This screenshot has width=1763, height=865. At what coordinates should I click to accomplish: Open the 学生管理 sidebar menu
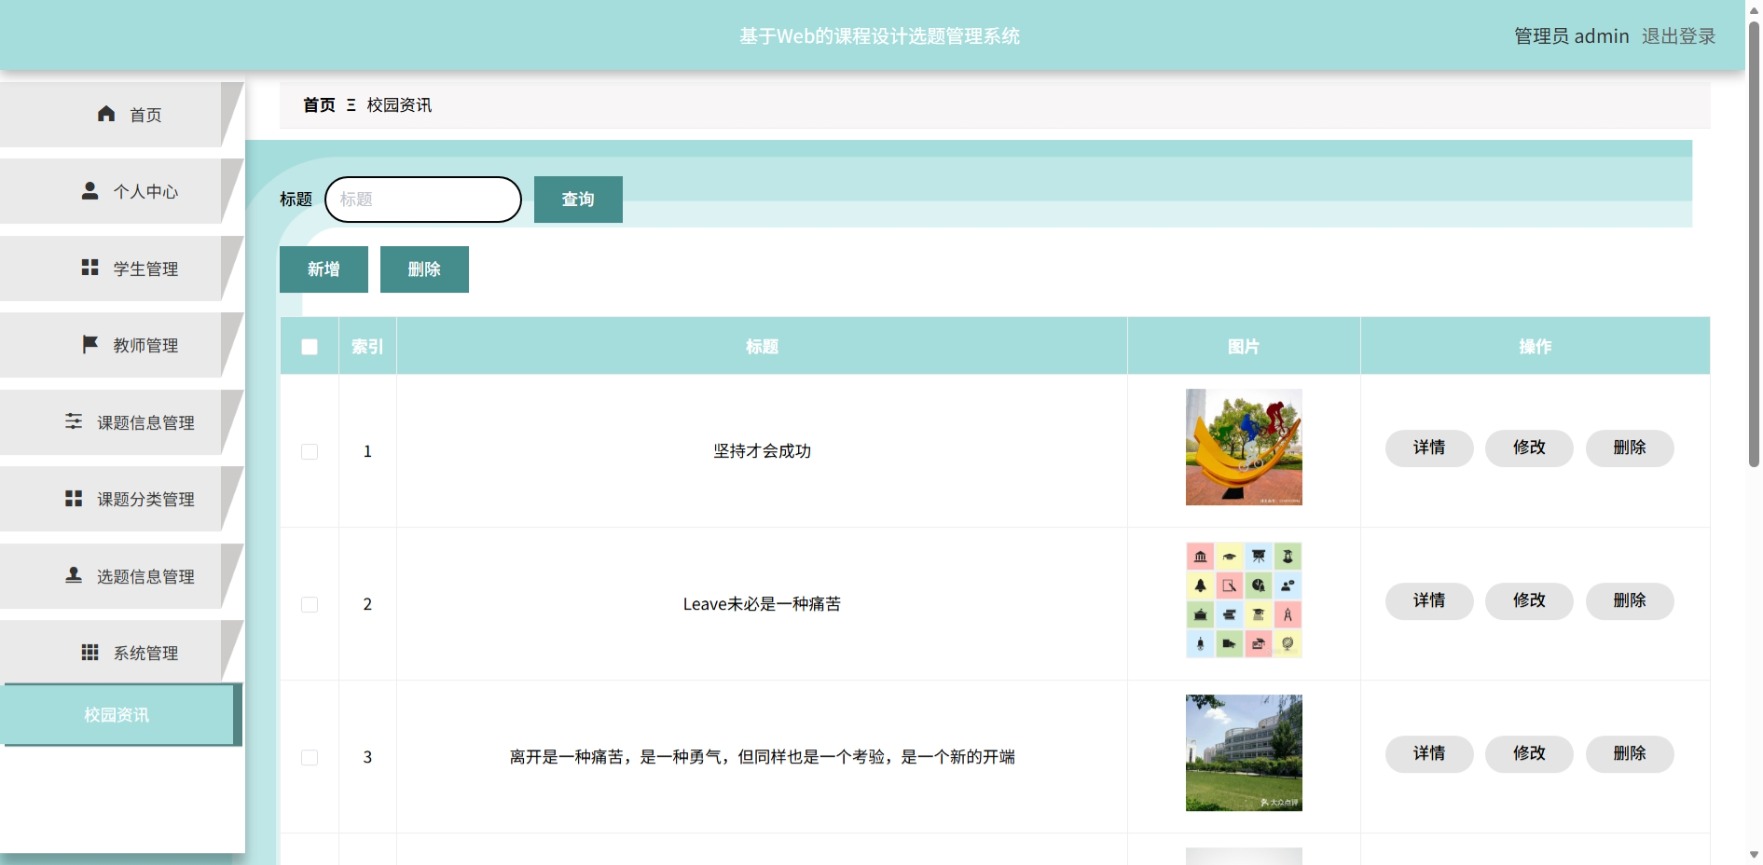121,269
